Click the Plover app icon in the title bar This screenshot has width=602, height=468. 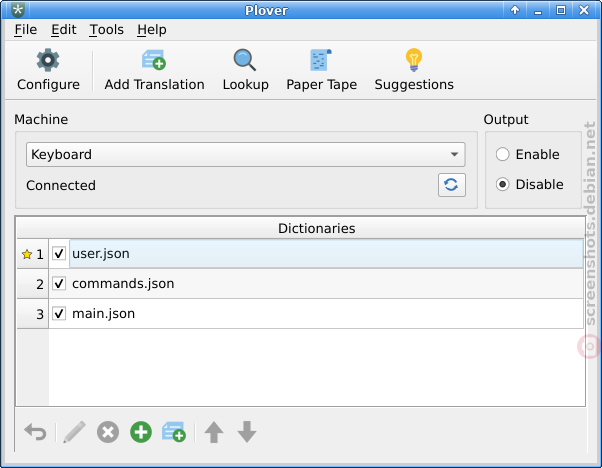click(x=18, y=10)
